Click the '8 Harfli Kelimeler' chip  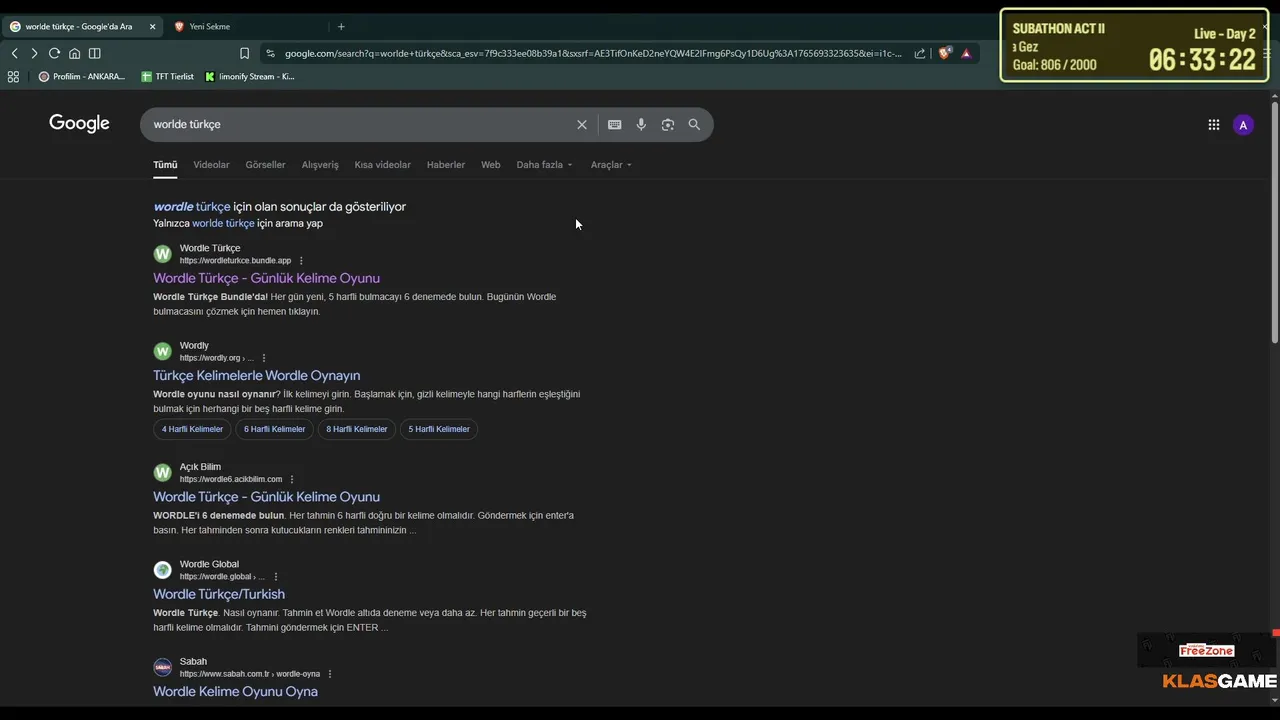click(356, 429)
